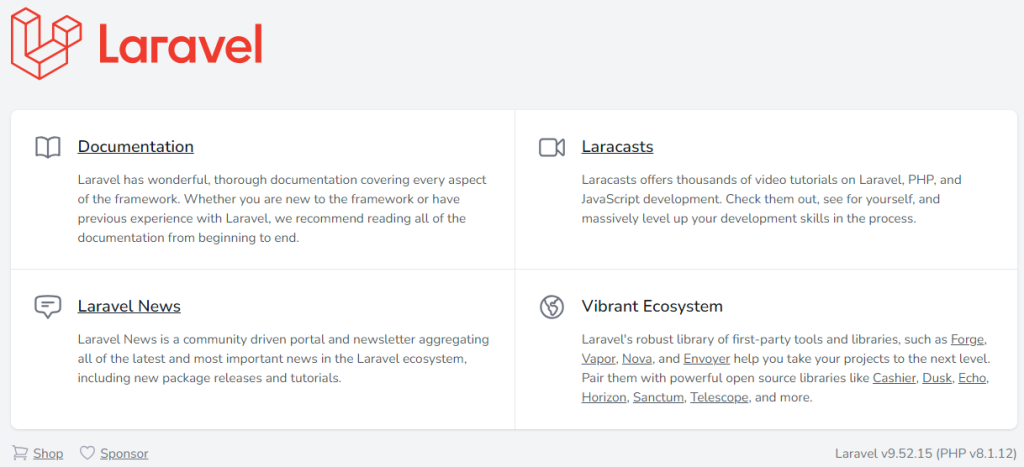
Task: Click the Documentation book icon
Action: (x=48, y=147)
